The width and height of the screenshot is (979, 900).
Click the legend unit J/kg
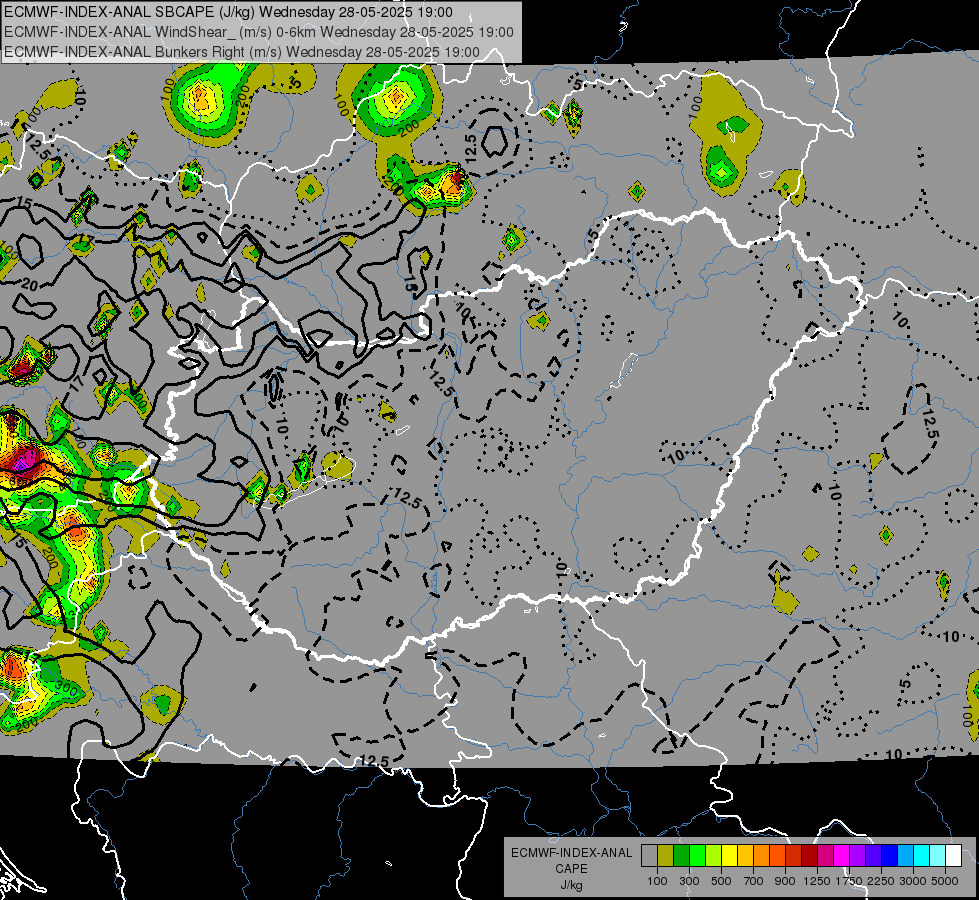tap(571, 885)
